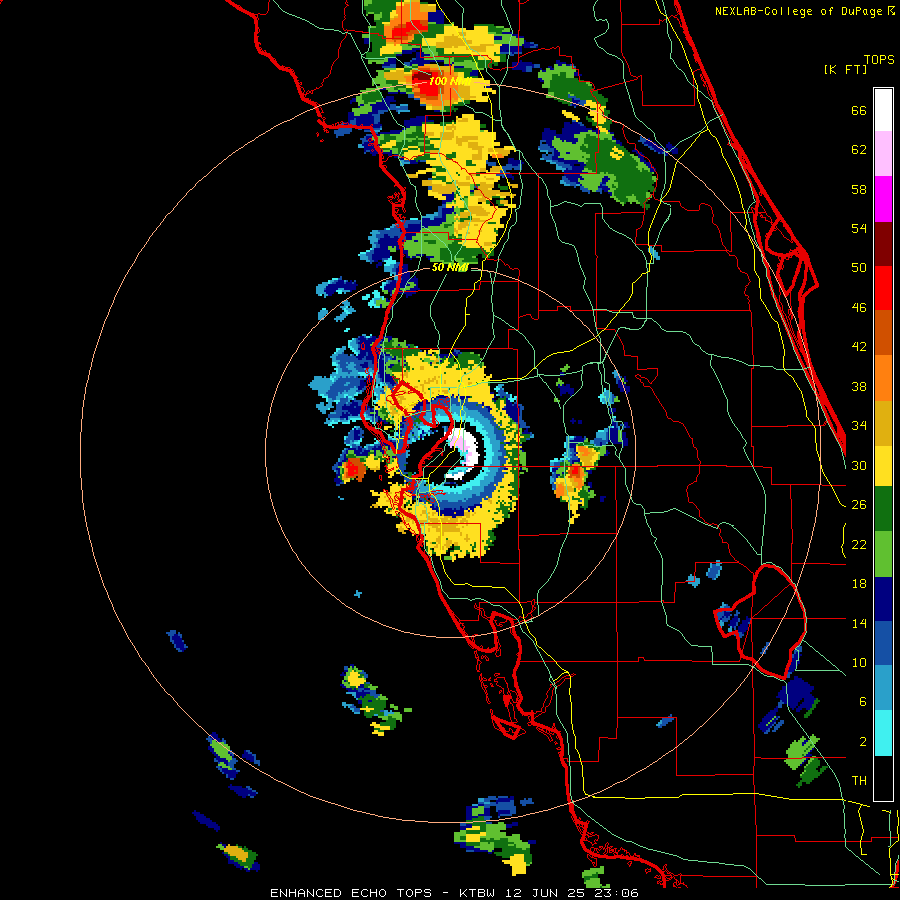Select the cyan legend band
Screen dimensions: 900x900
click(883, 733)
